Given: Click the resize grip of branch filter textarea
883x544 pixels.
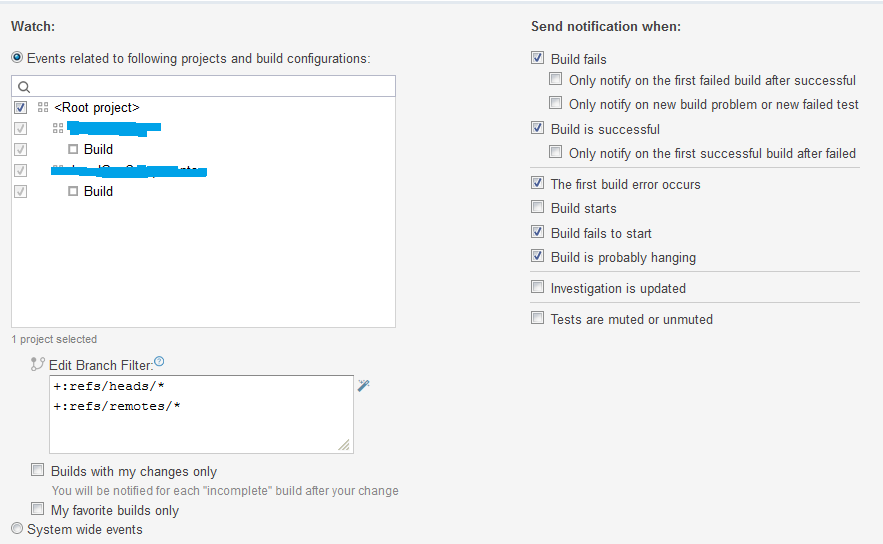Looking at the screenshot, I should pos(344,444).
